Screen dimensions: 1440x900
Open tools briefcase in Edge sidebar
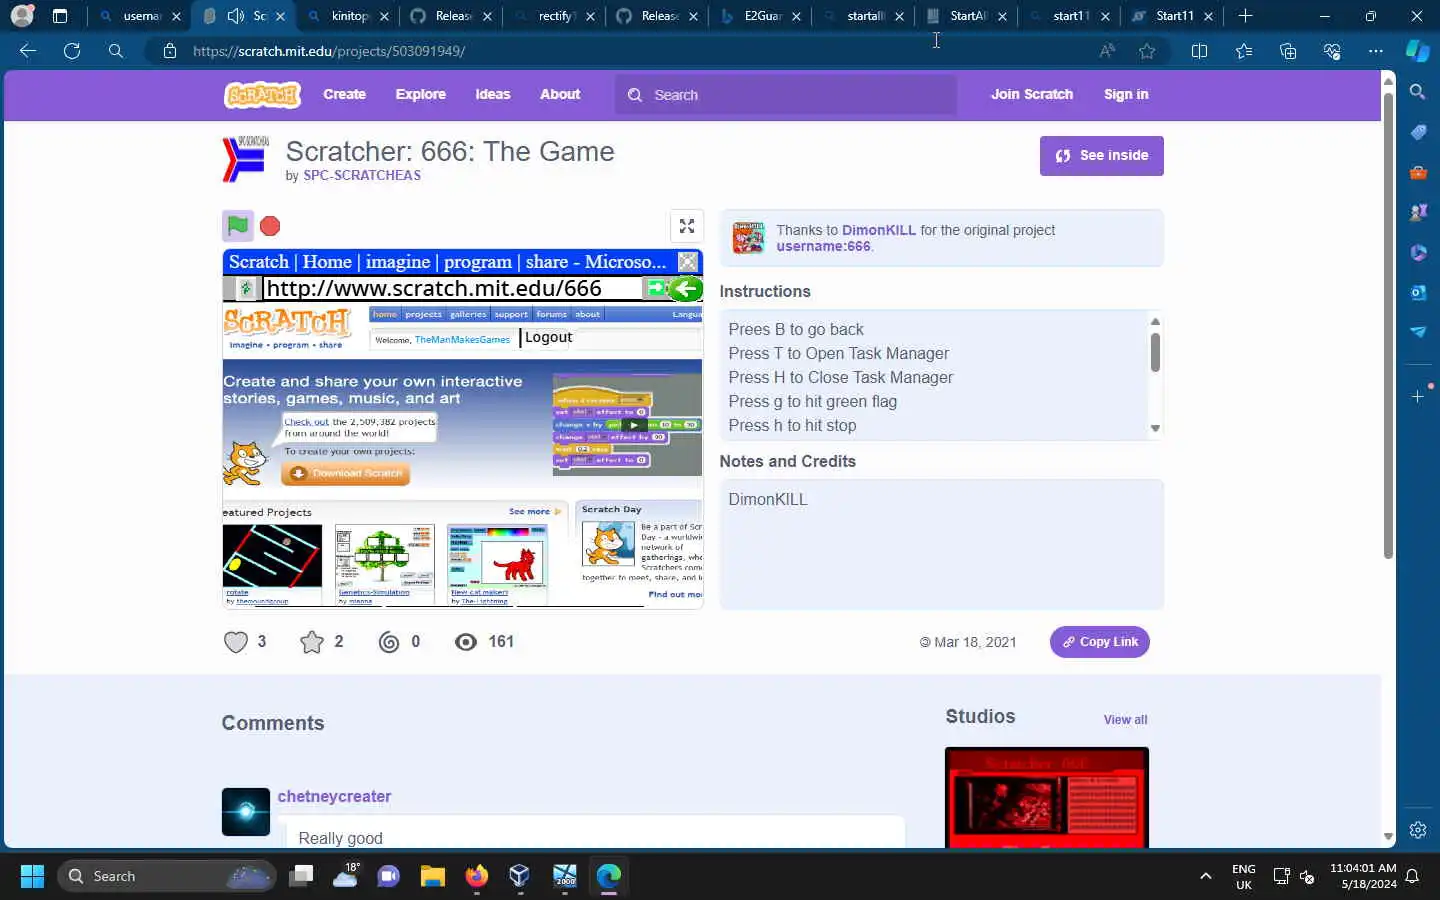pyautogui.click(x=1418, y=172)
